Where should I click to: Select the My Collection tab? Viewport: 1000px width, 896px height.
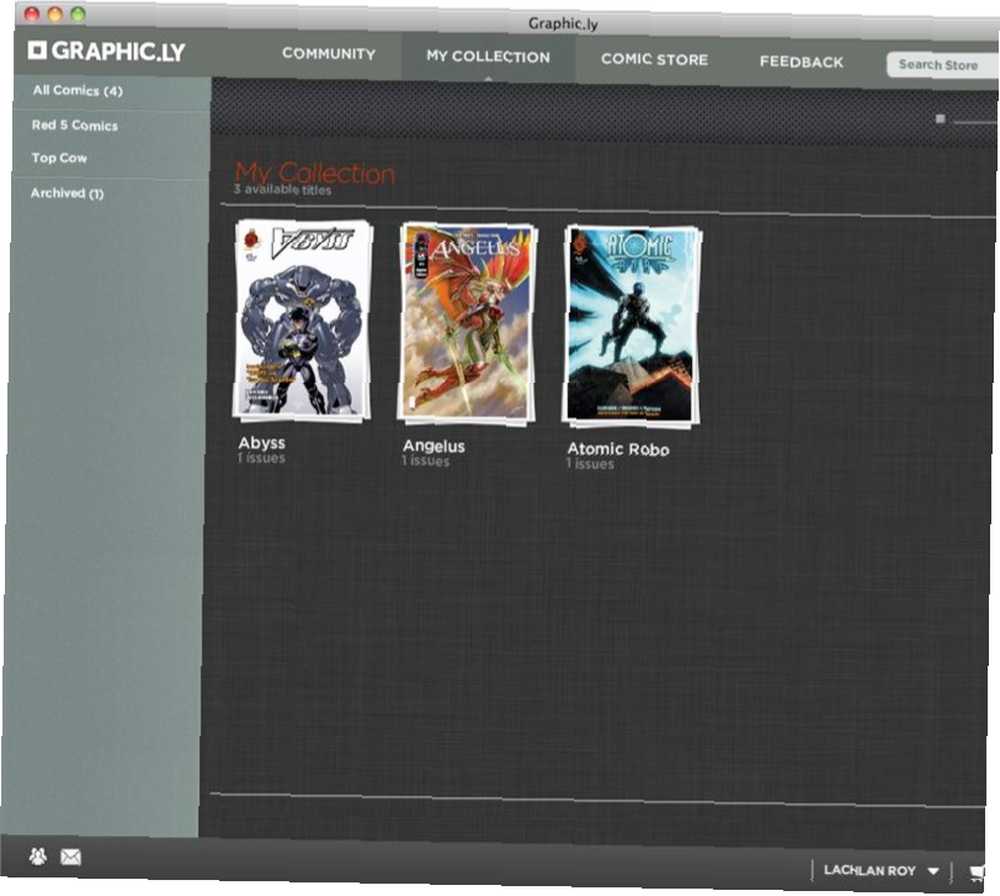pyautogui.click(x=488, y=56)
